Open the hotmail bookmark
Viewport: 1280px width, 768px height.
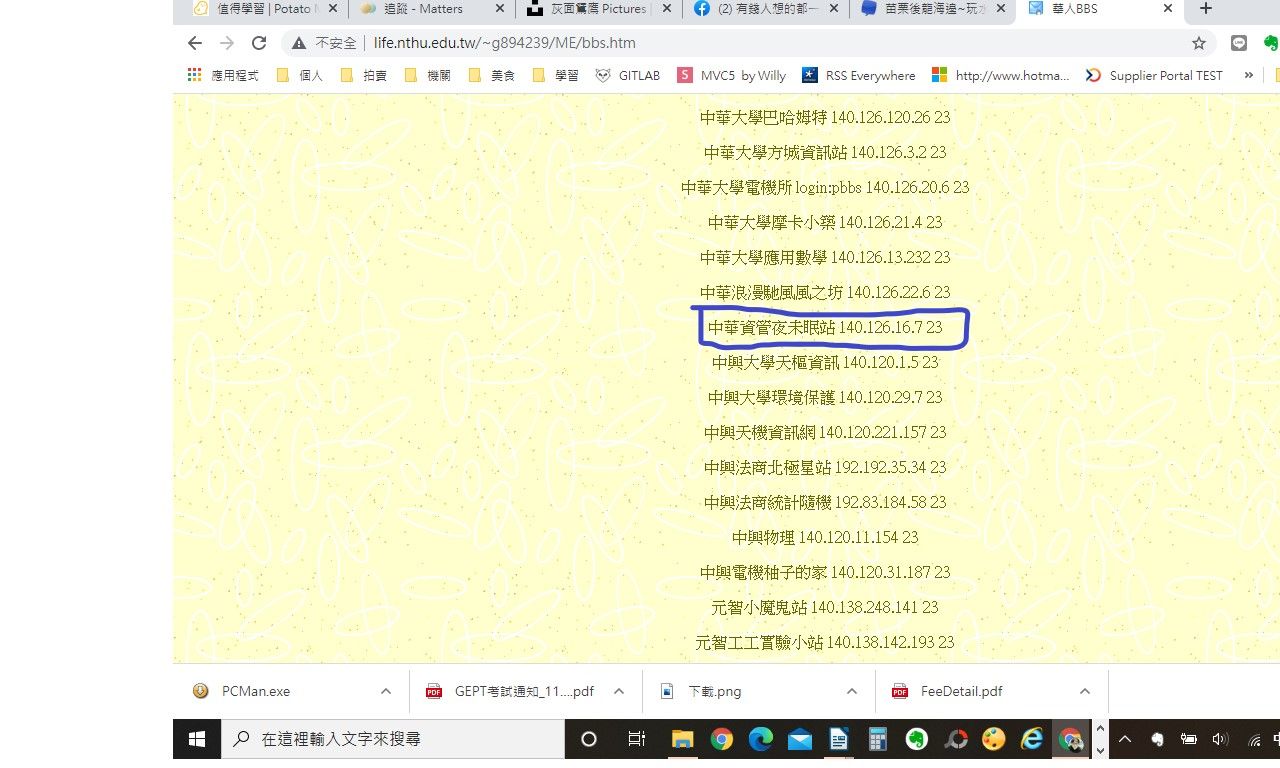tap(1001, 75)
